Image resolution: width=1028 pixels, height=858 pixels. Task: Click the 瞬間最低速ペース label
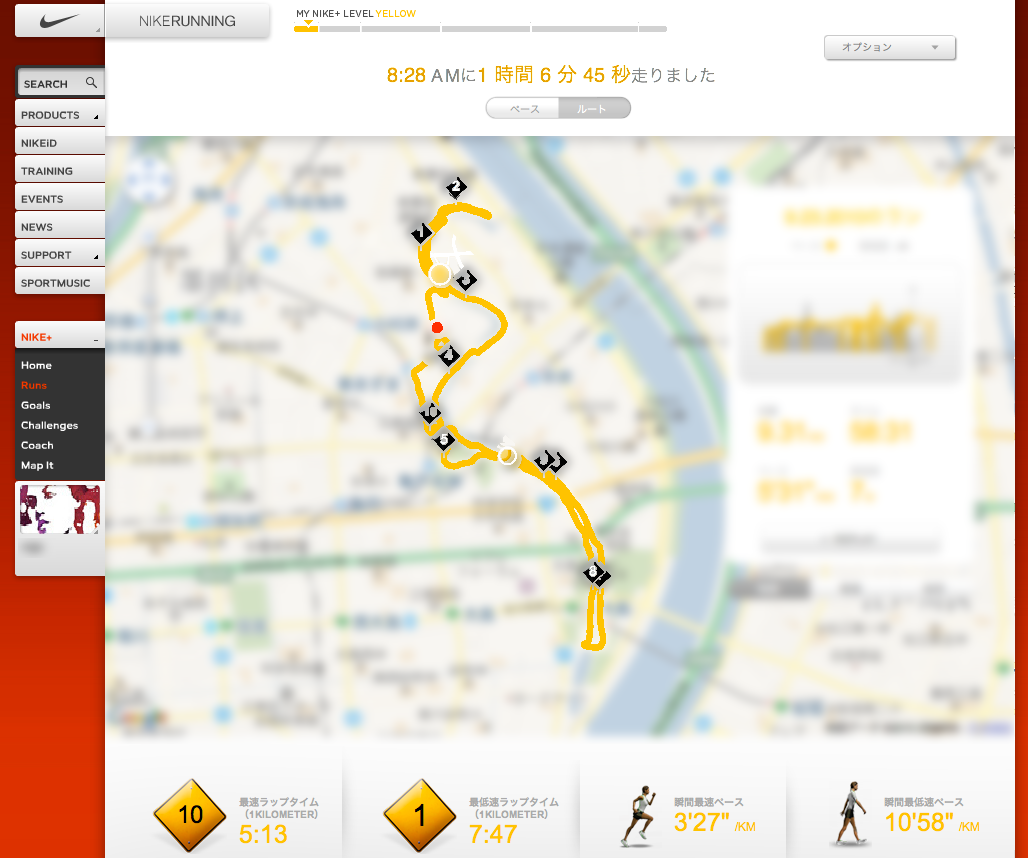924,802
